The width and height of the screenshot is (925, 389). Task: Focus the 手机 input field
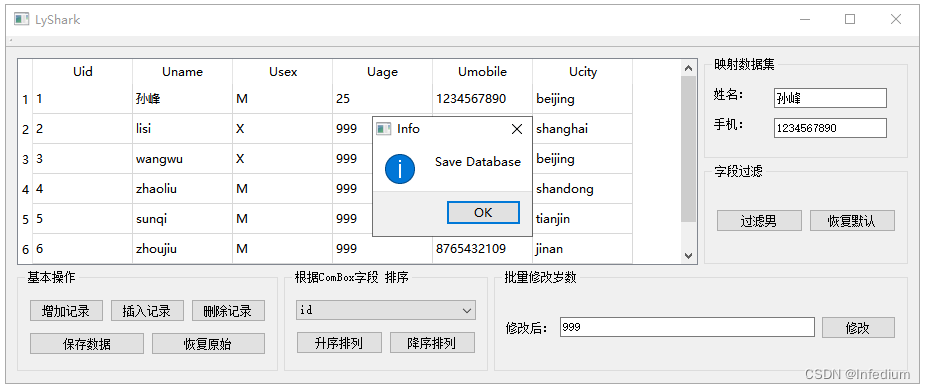click(830, 128)
